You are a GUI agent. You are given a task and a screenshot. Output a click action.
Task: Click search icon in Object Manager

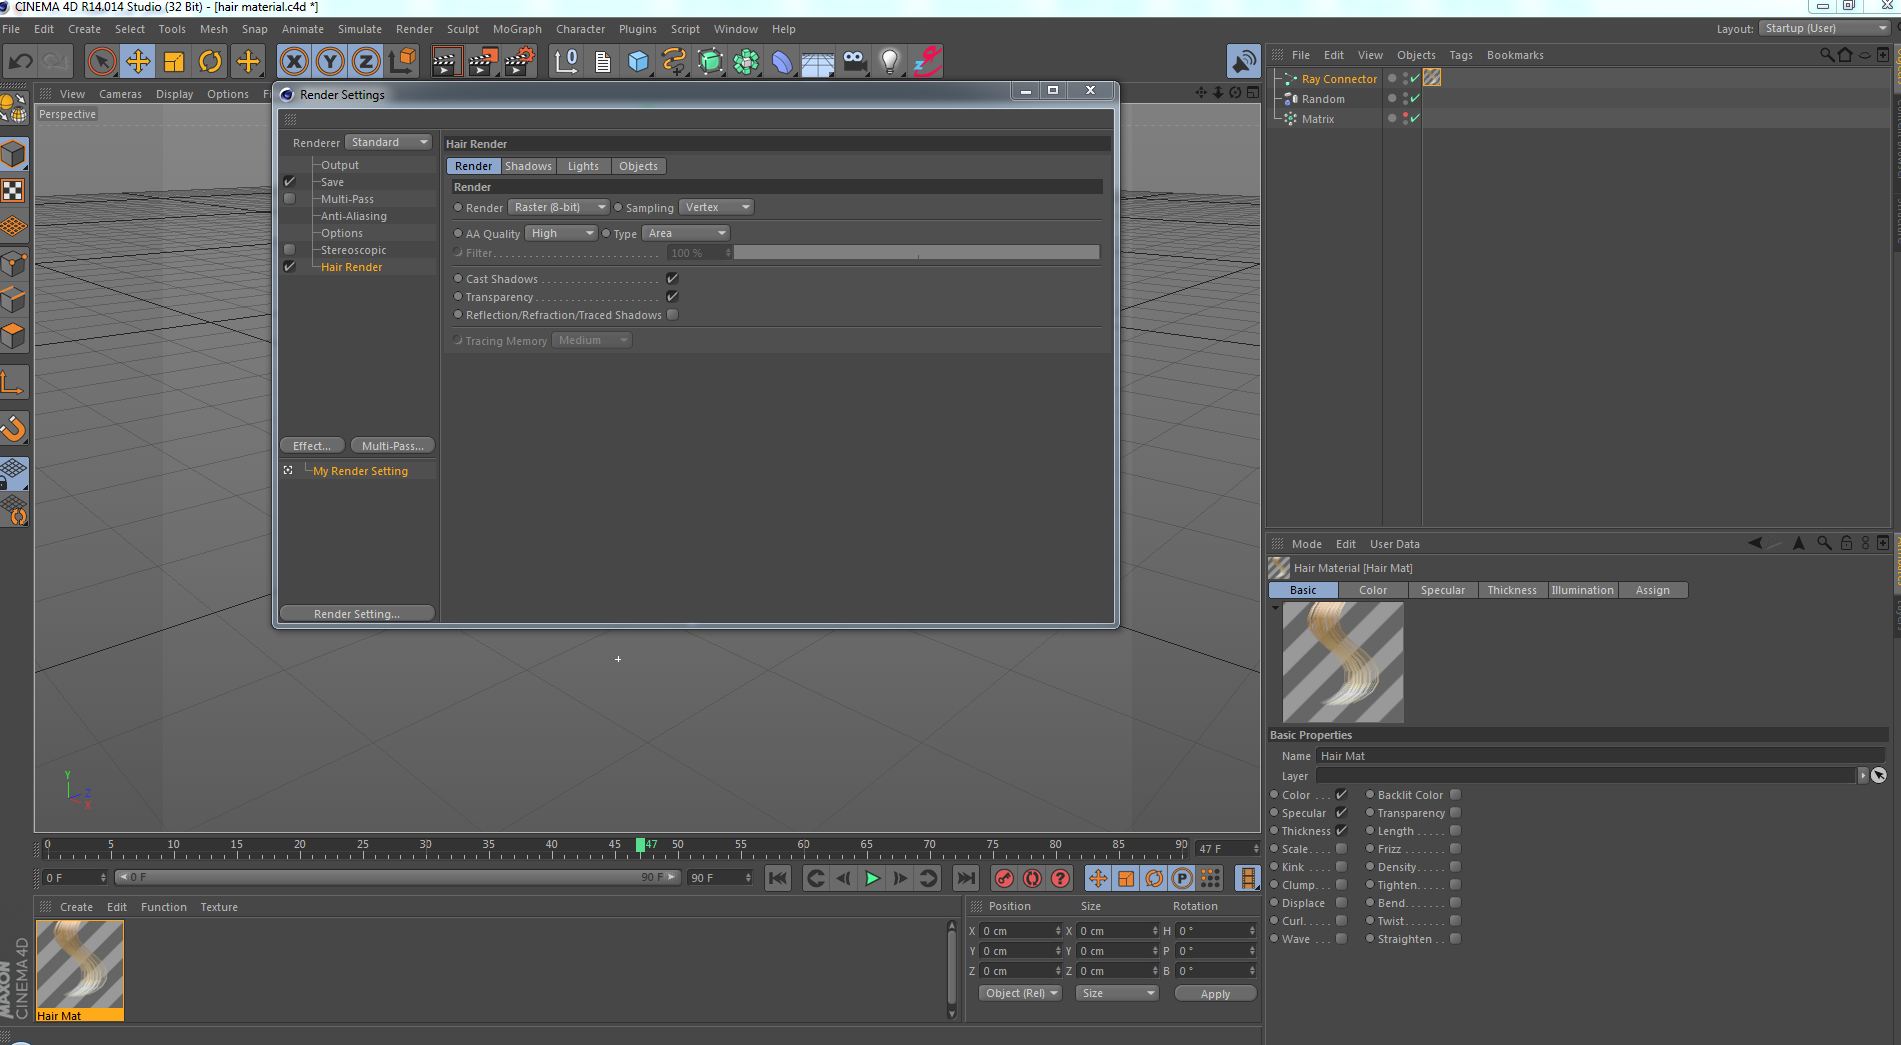click(1827, 55)
